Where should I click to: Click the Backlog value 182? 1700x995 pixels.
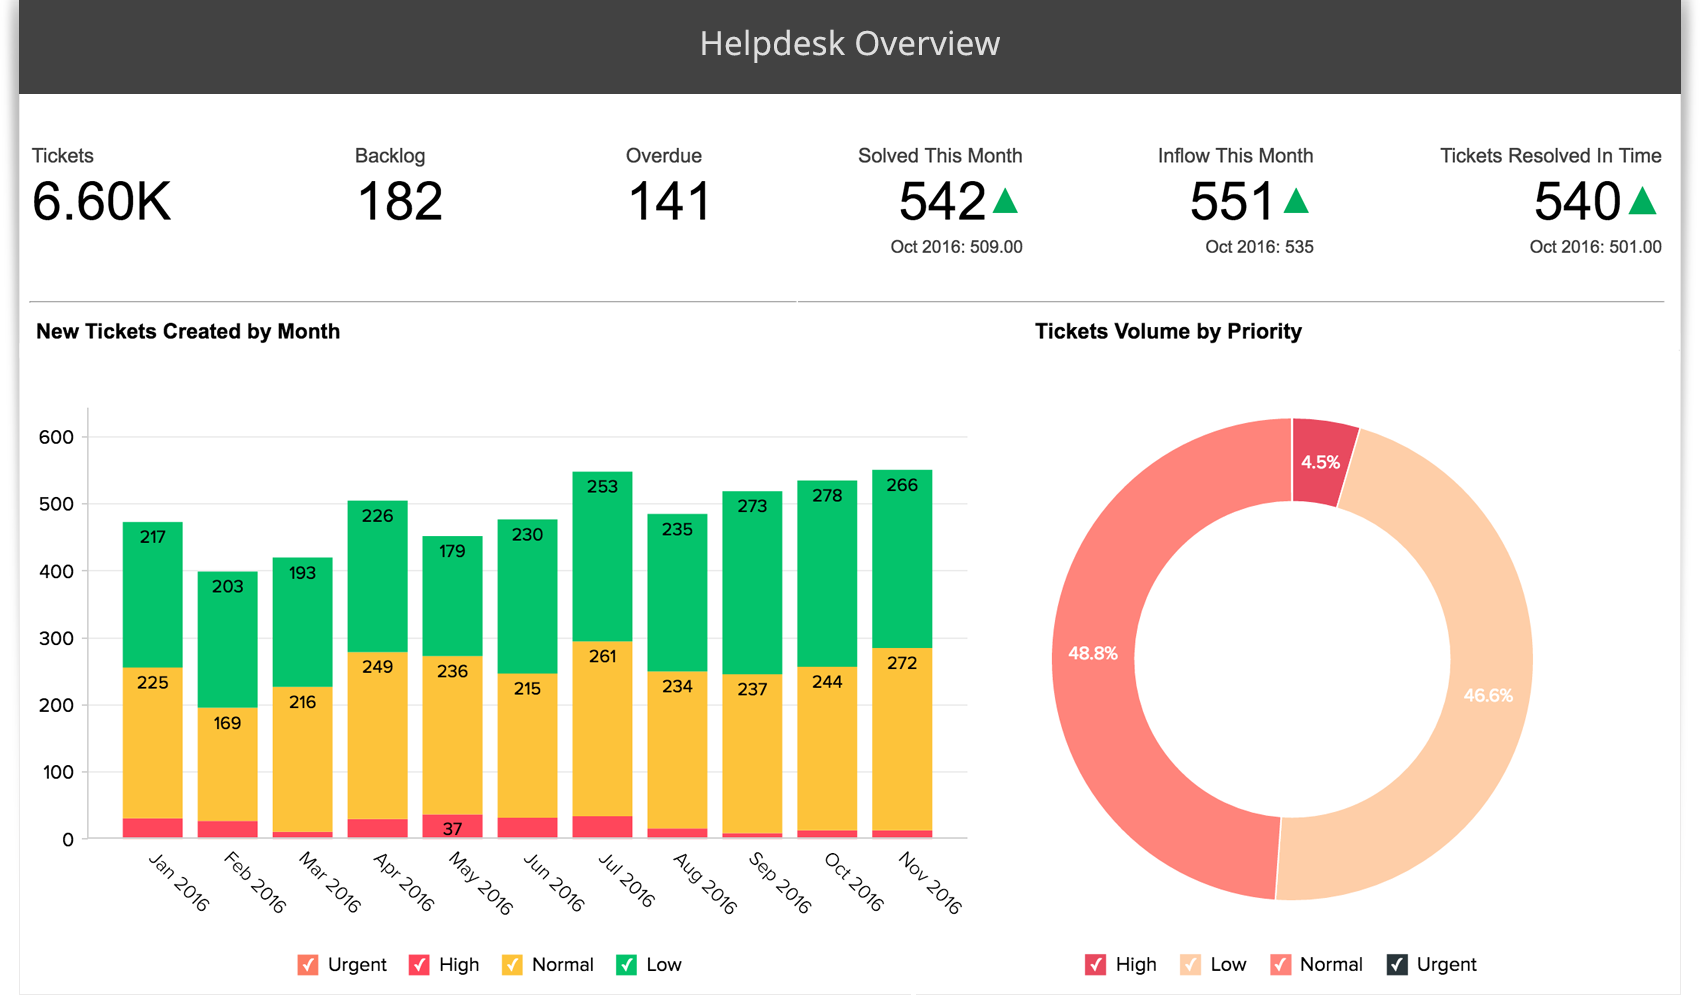point(400,201)
